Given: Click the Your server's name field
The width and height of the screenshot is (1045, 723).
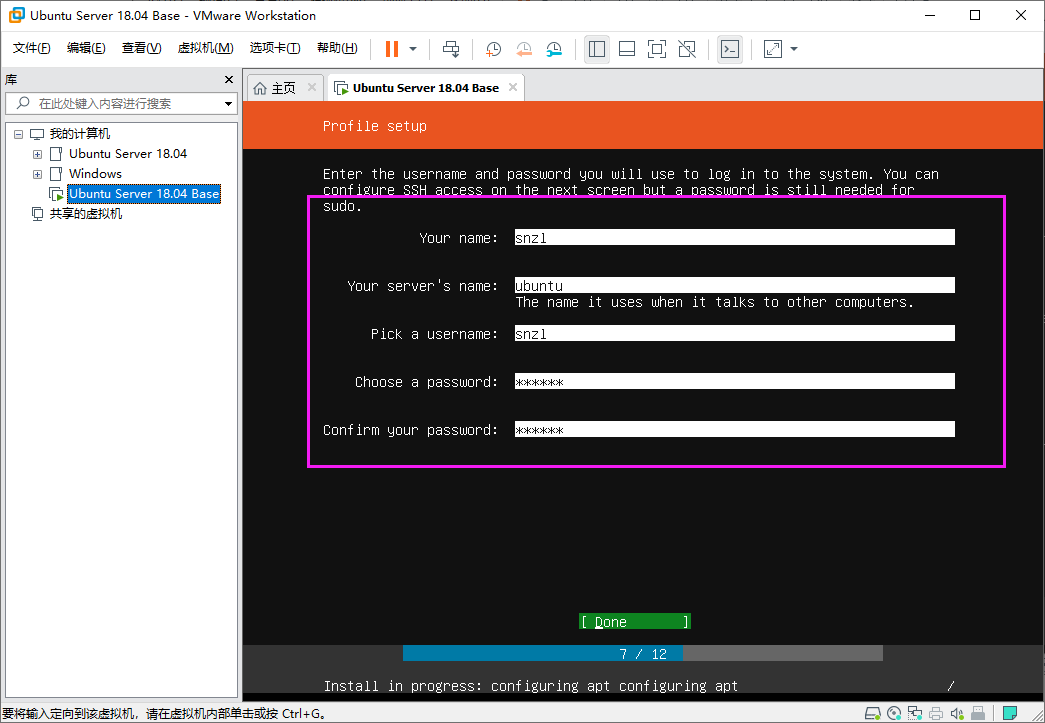Looking at the screenshot, I should coord(734,285).
